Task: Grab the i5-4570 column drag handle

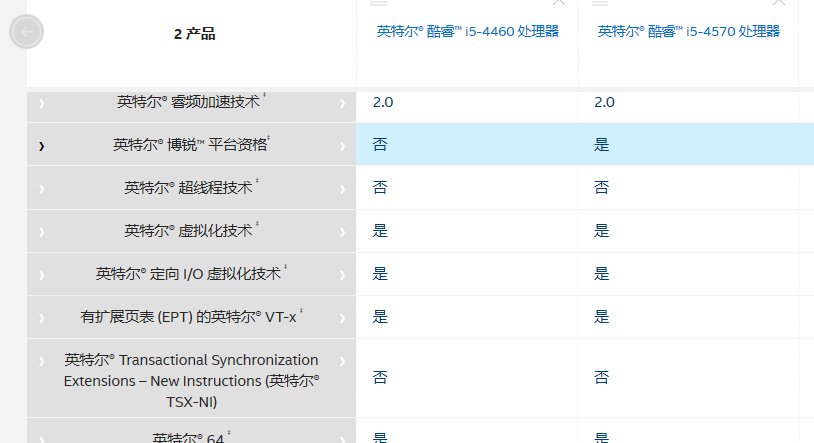Action: coord(600,3)
